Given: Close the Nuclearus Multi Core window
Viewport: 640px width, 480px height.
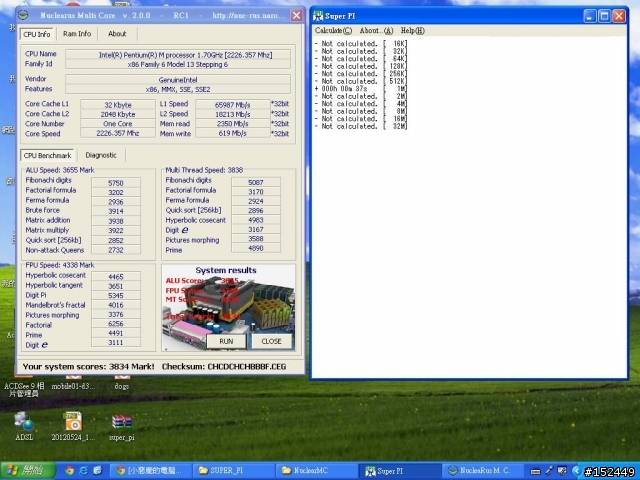Looking at the screenshot, I should pyautogui.click(x=296, y=16).
